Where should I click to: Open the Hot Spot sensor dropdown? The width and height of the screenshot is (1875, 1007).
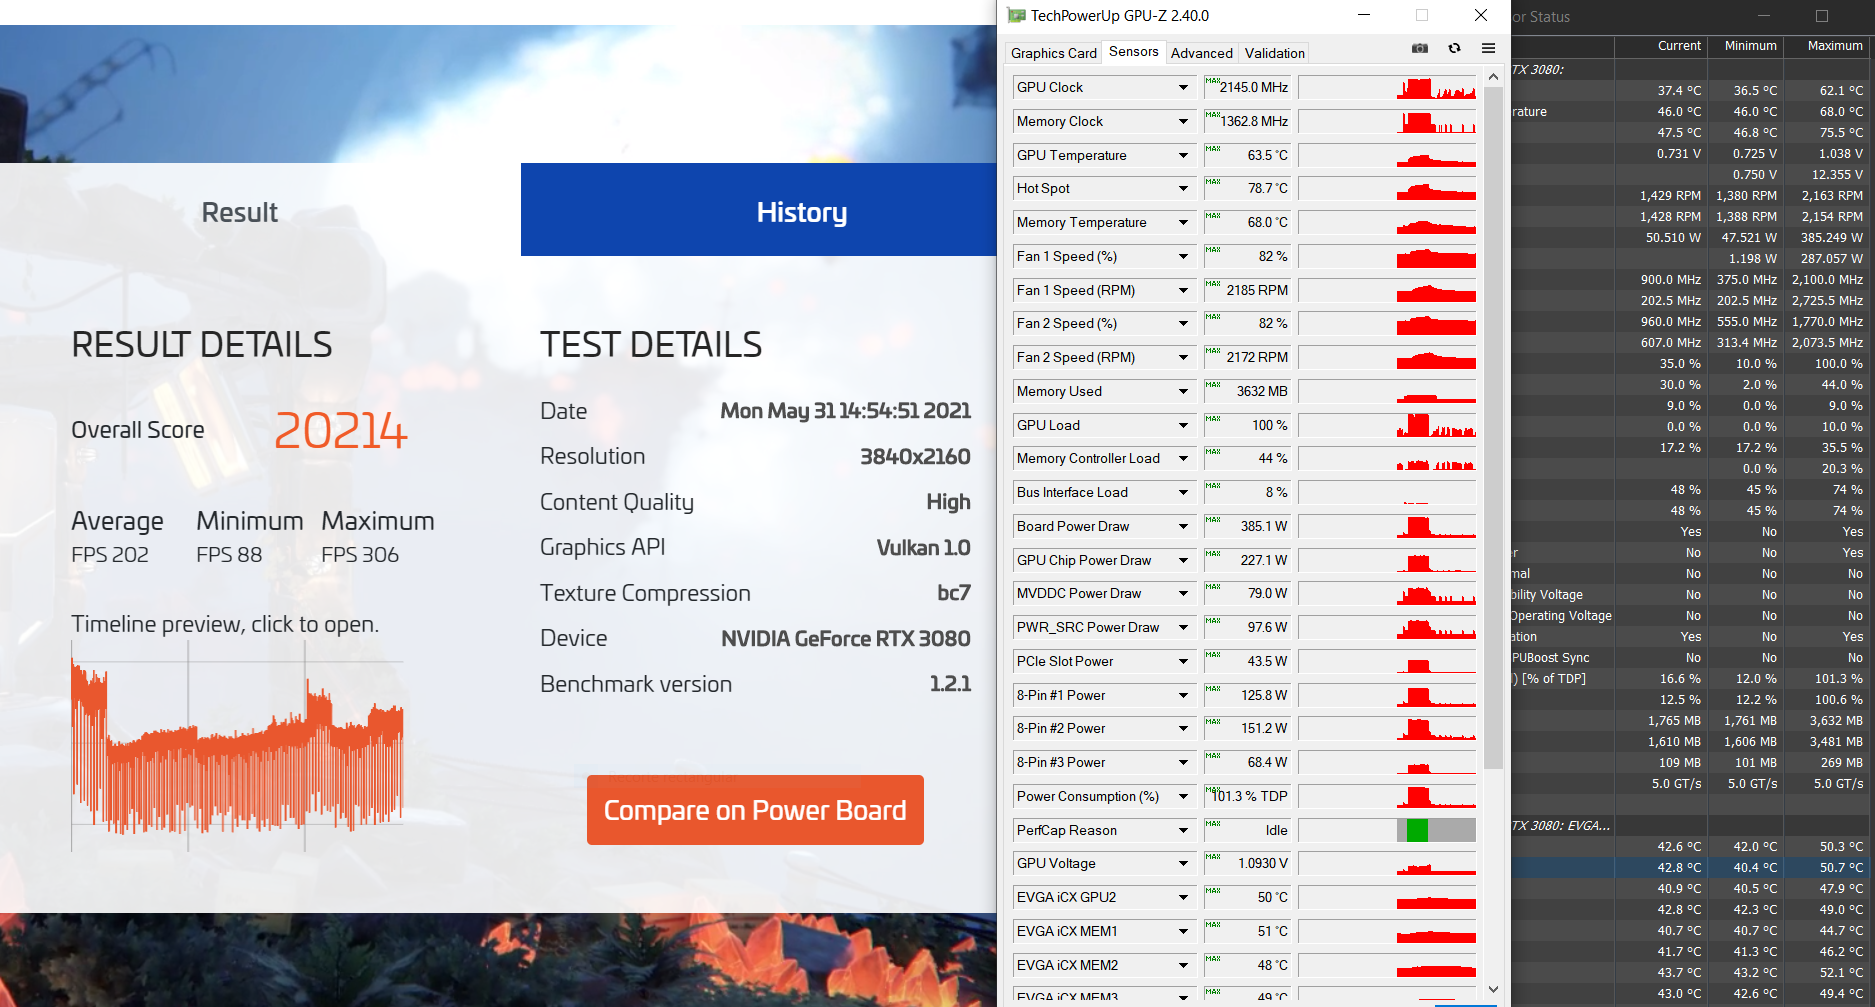(x=1183, y=189)
